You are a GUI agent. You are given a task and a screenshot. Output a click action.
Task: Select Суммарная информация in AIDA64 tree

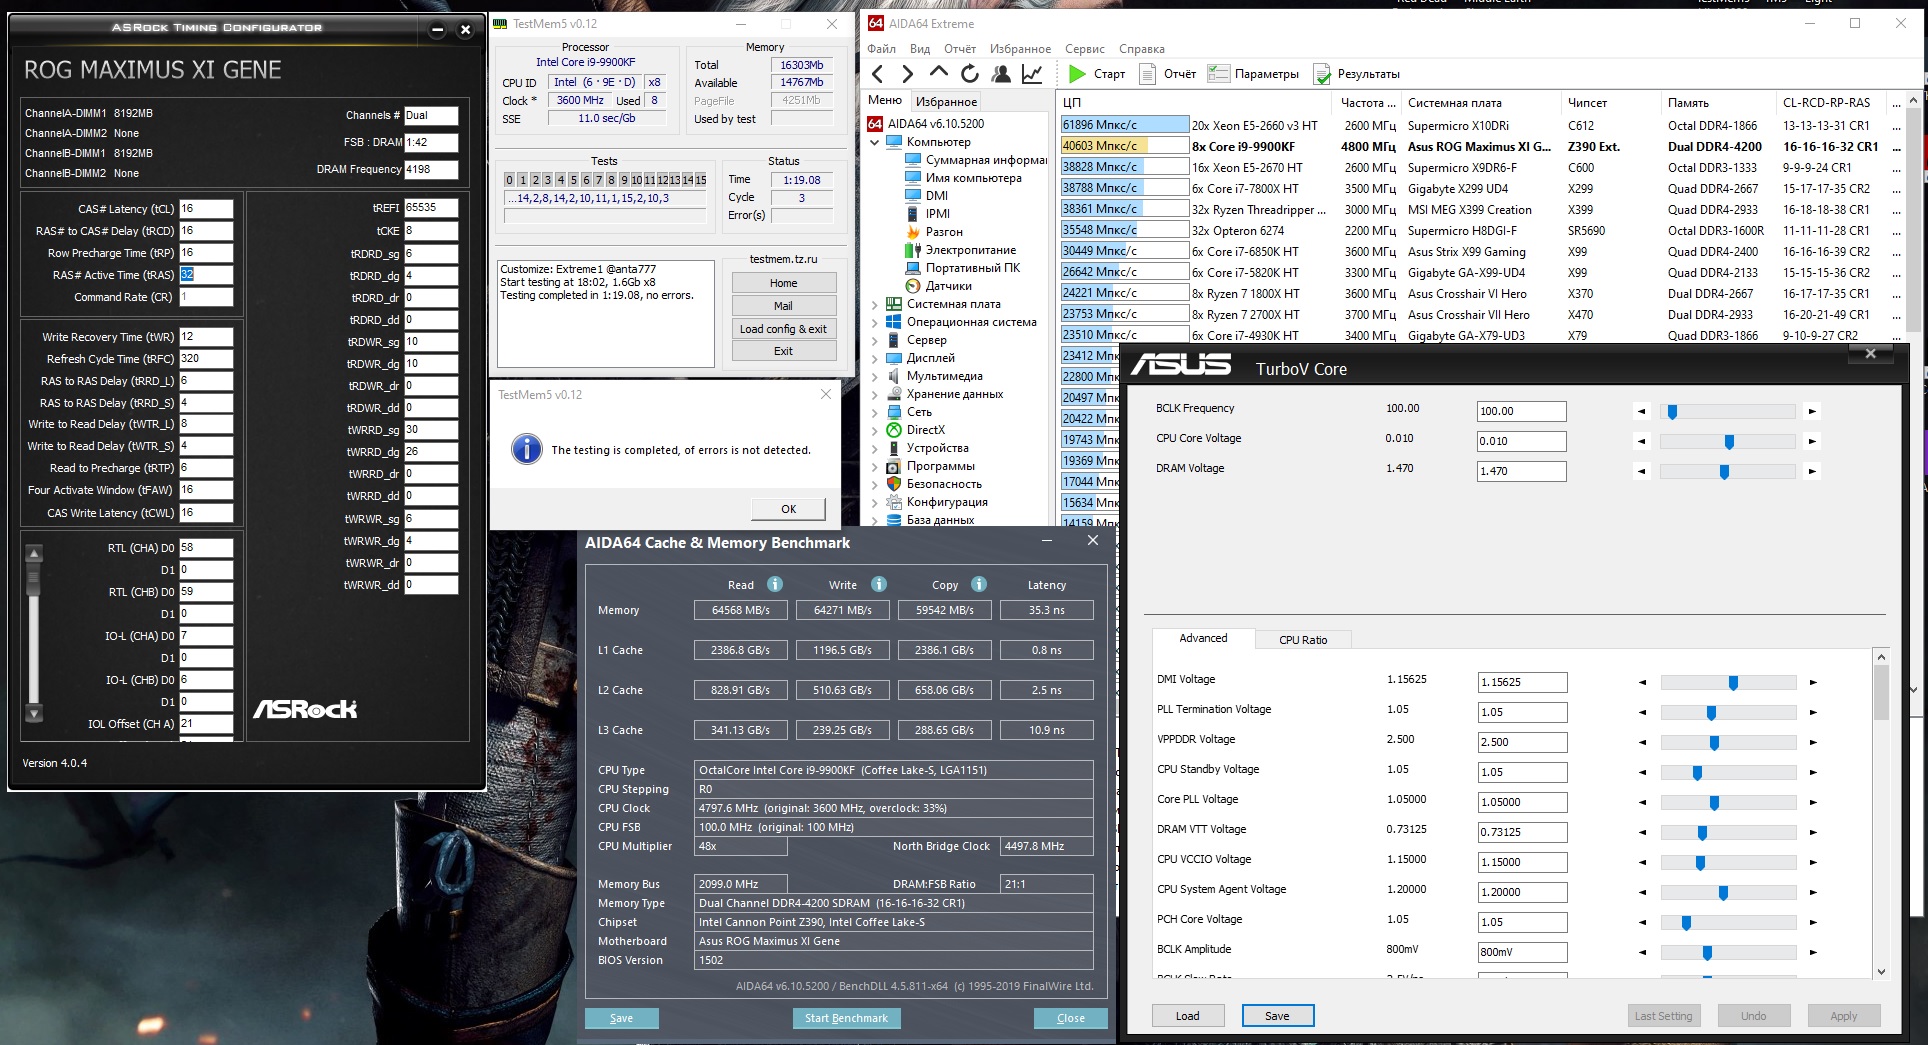click(x=977, y=160)
